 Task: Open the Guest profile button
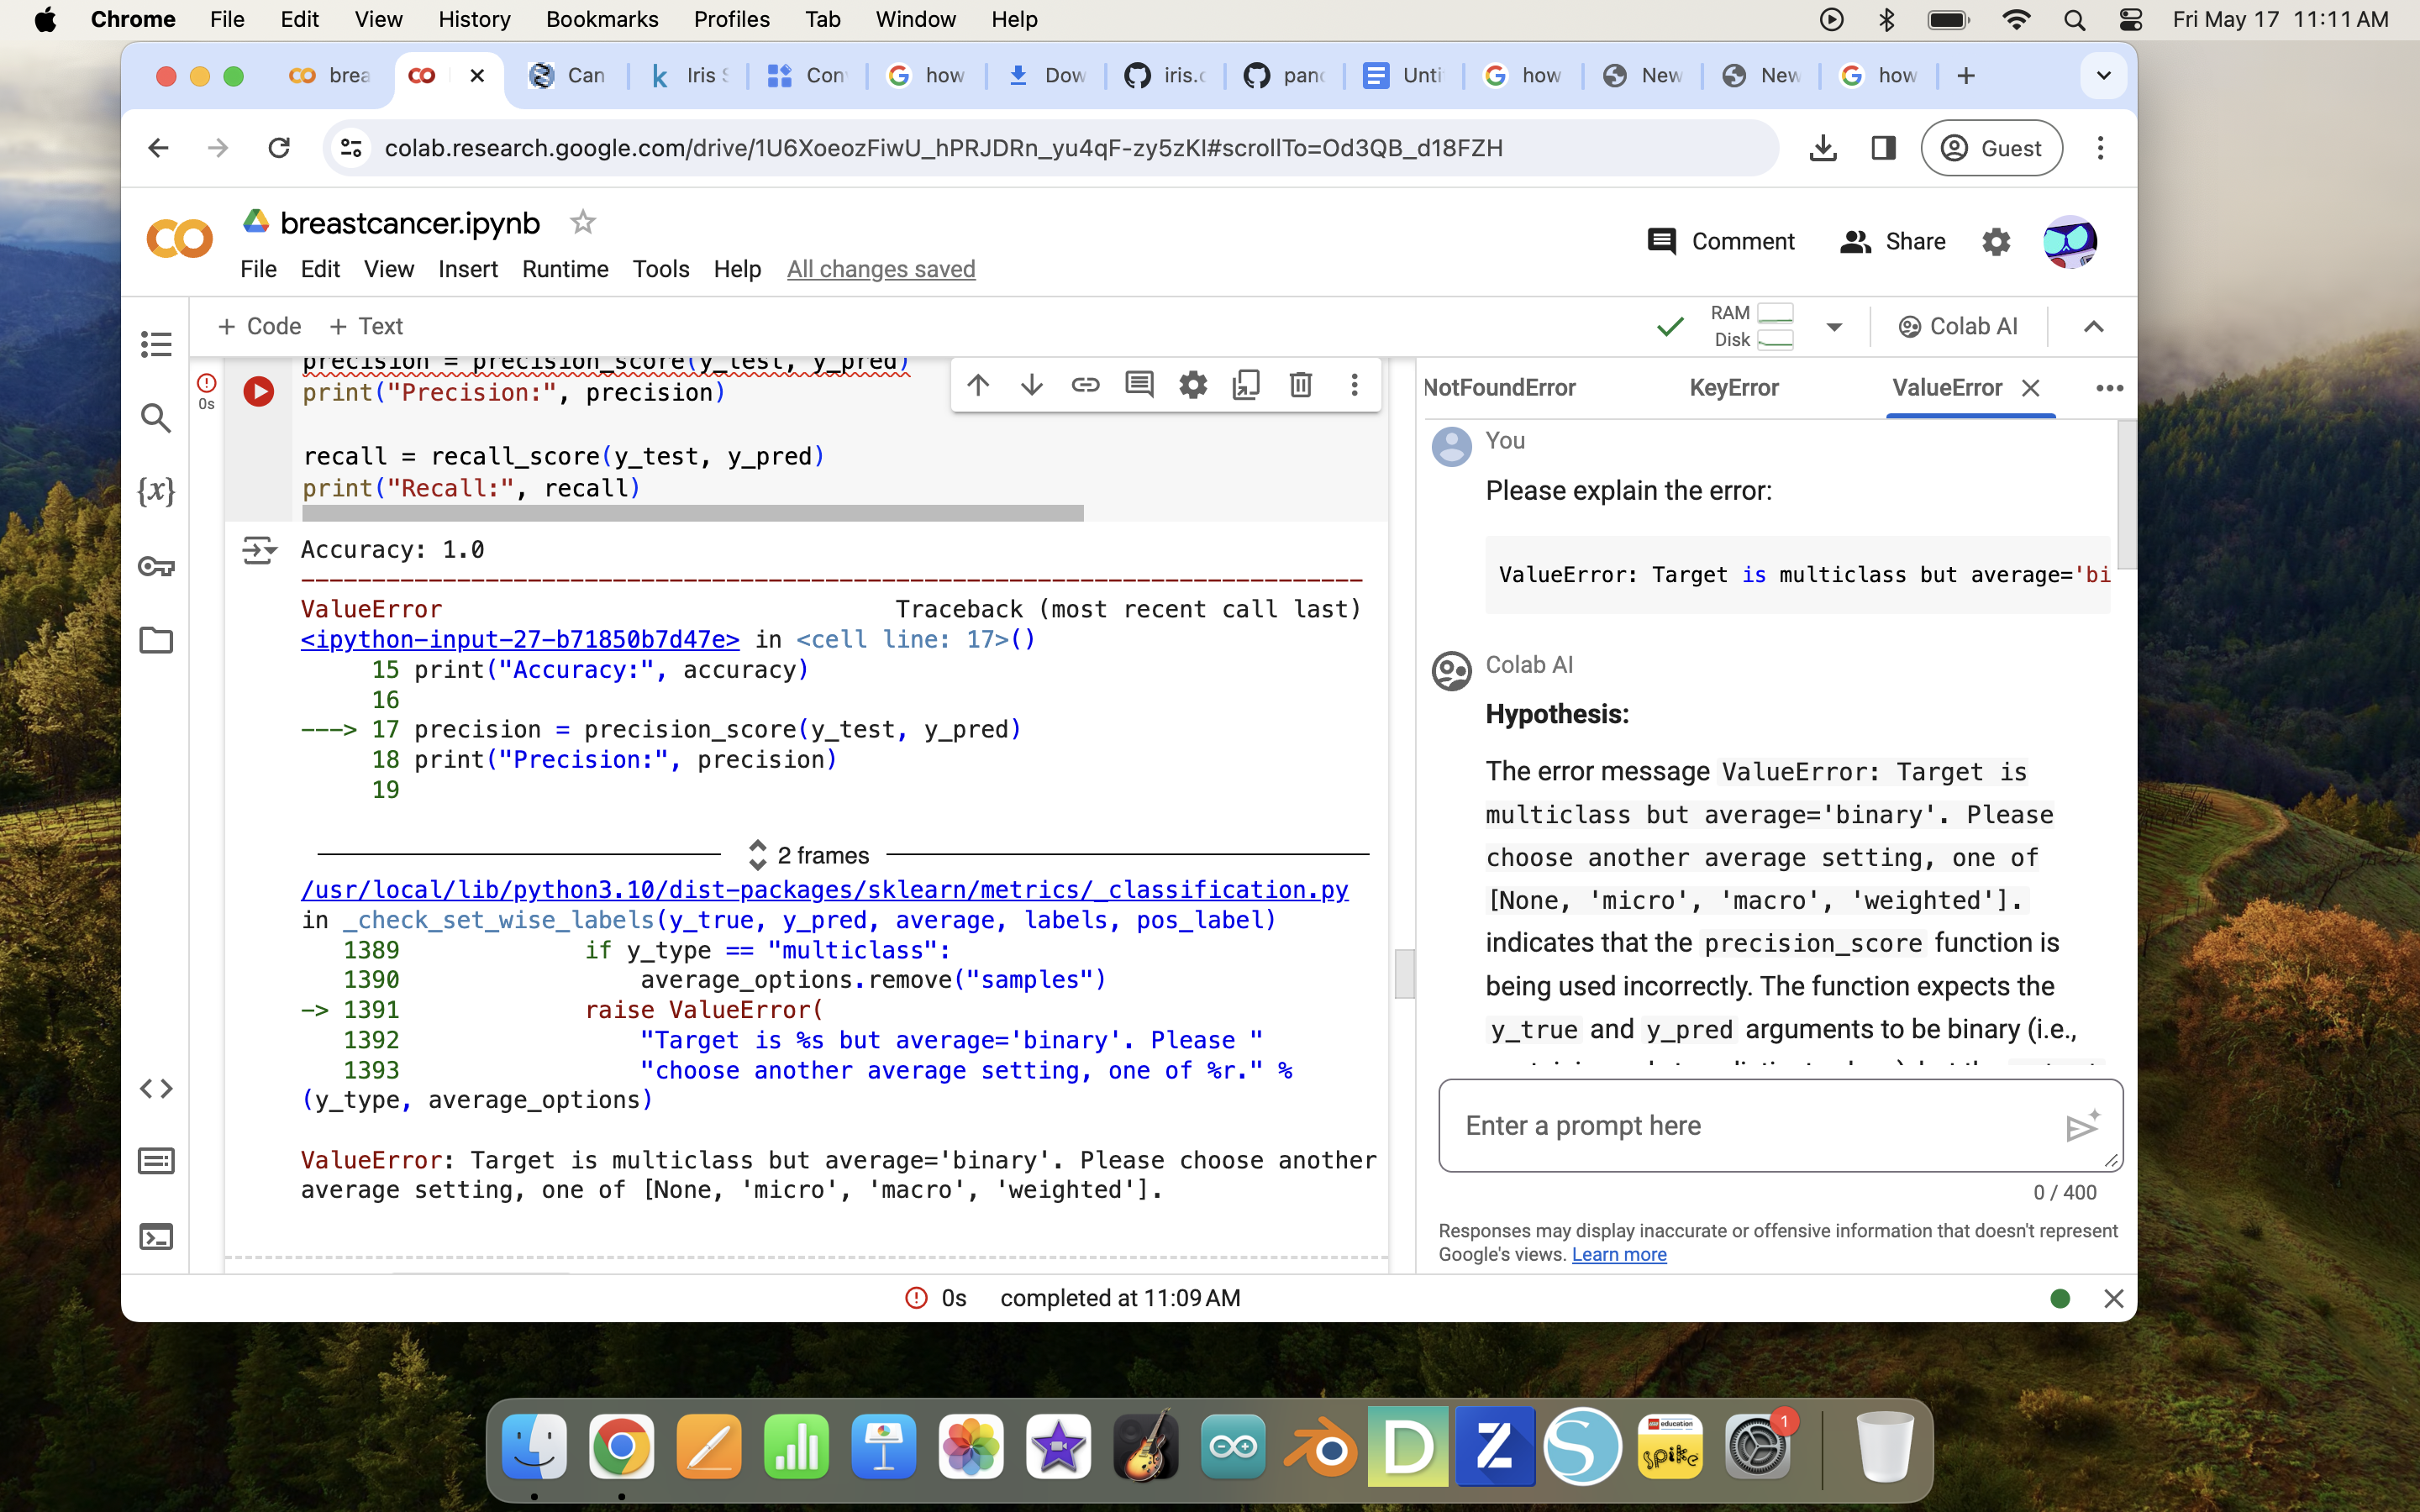[x=1991, y=148]
